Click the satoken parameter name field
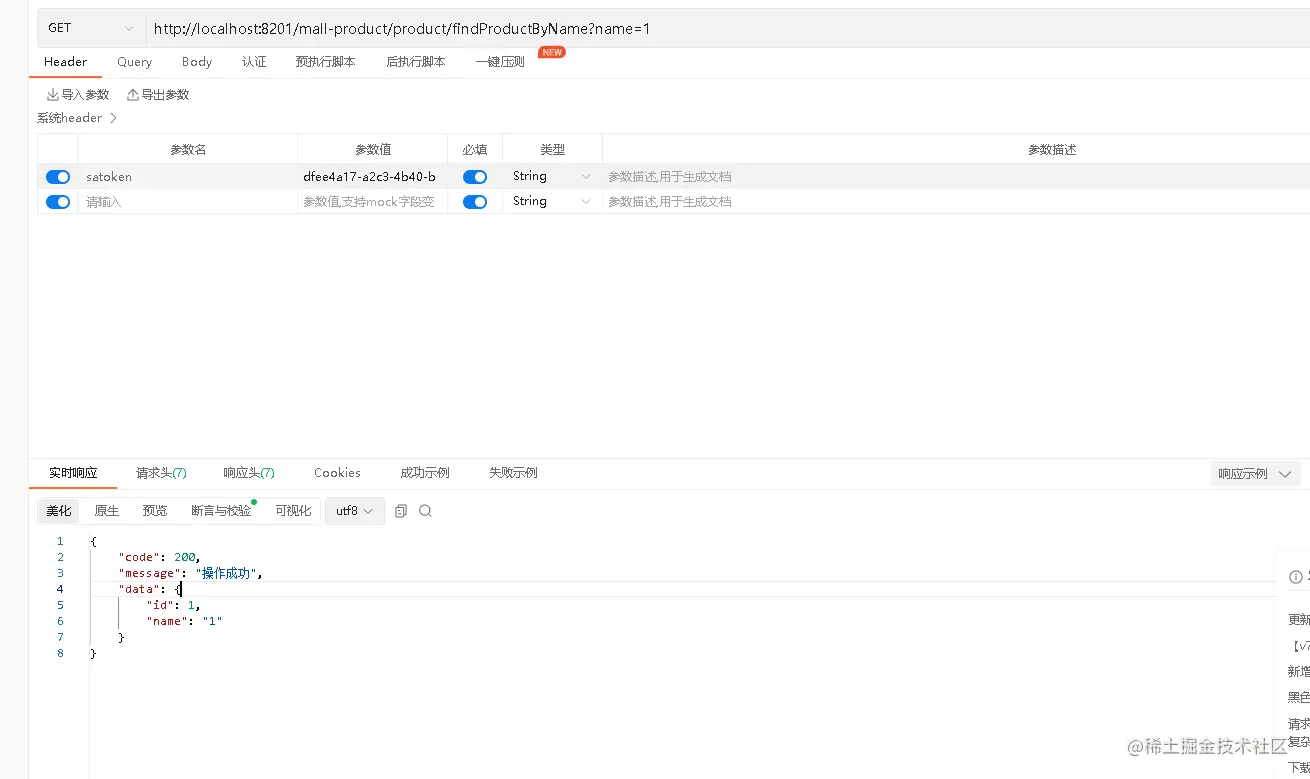The height and width of the screenshot is (779, 1310). tap(187, 177)
